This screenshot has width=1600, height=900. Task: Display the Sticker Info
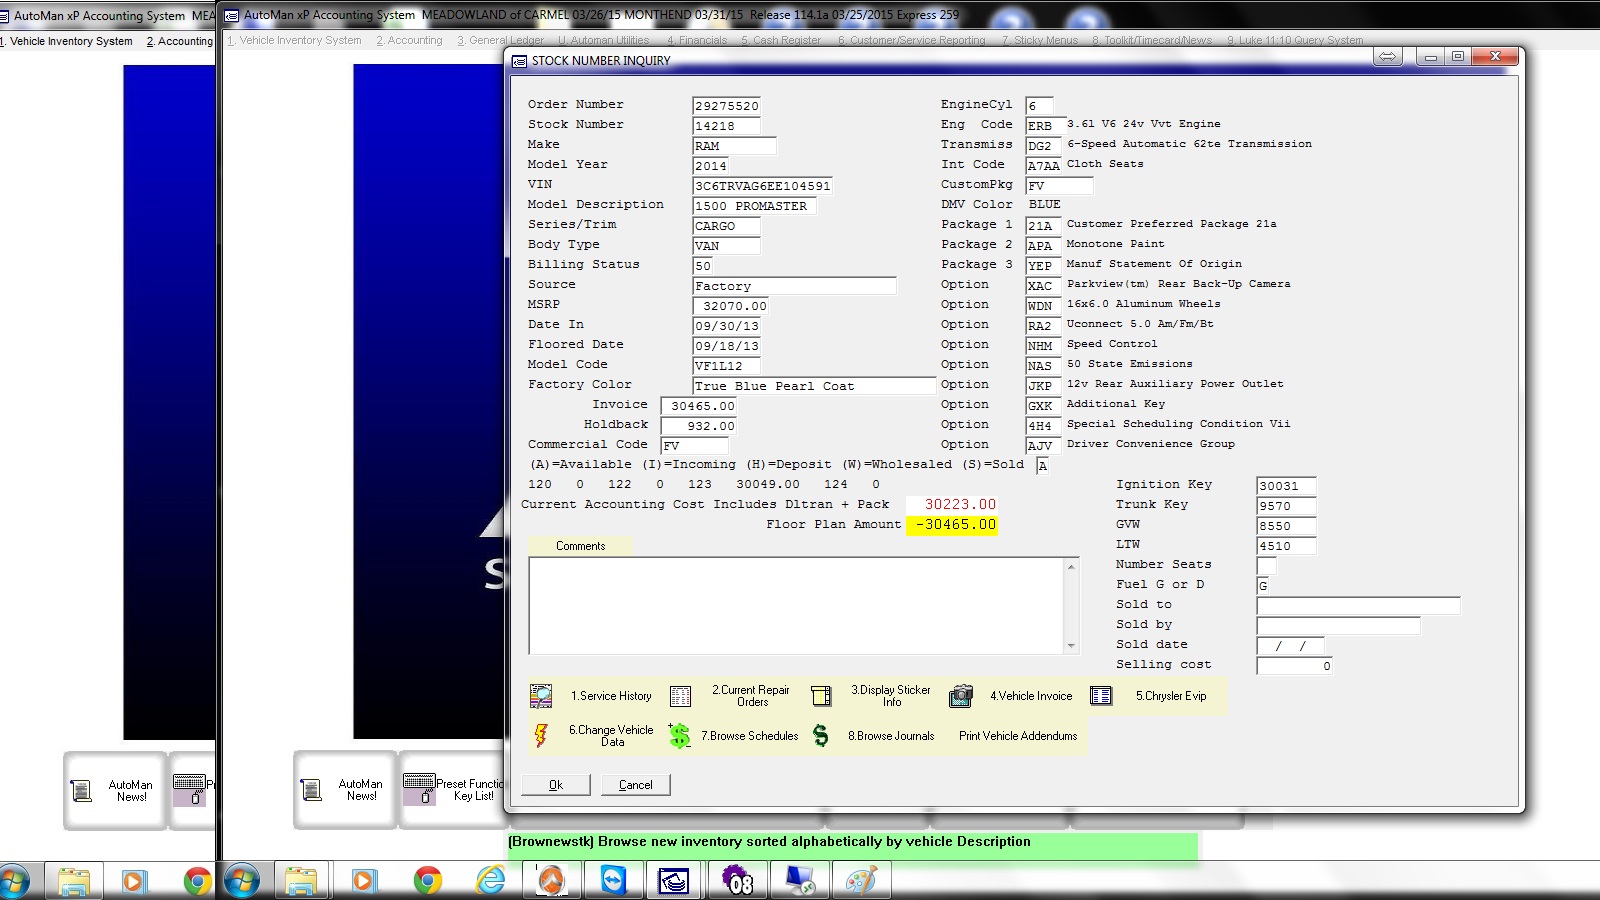[890, 696]
